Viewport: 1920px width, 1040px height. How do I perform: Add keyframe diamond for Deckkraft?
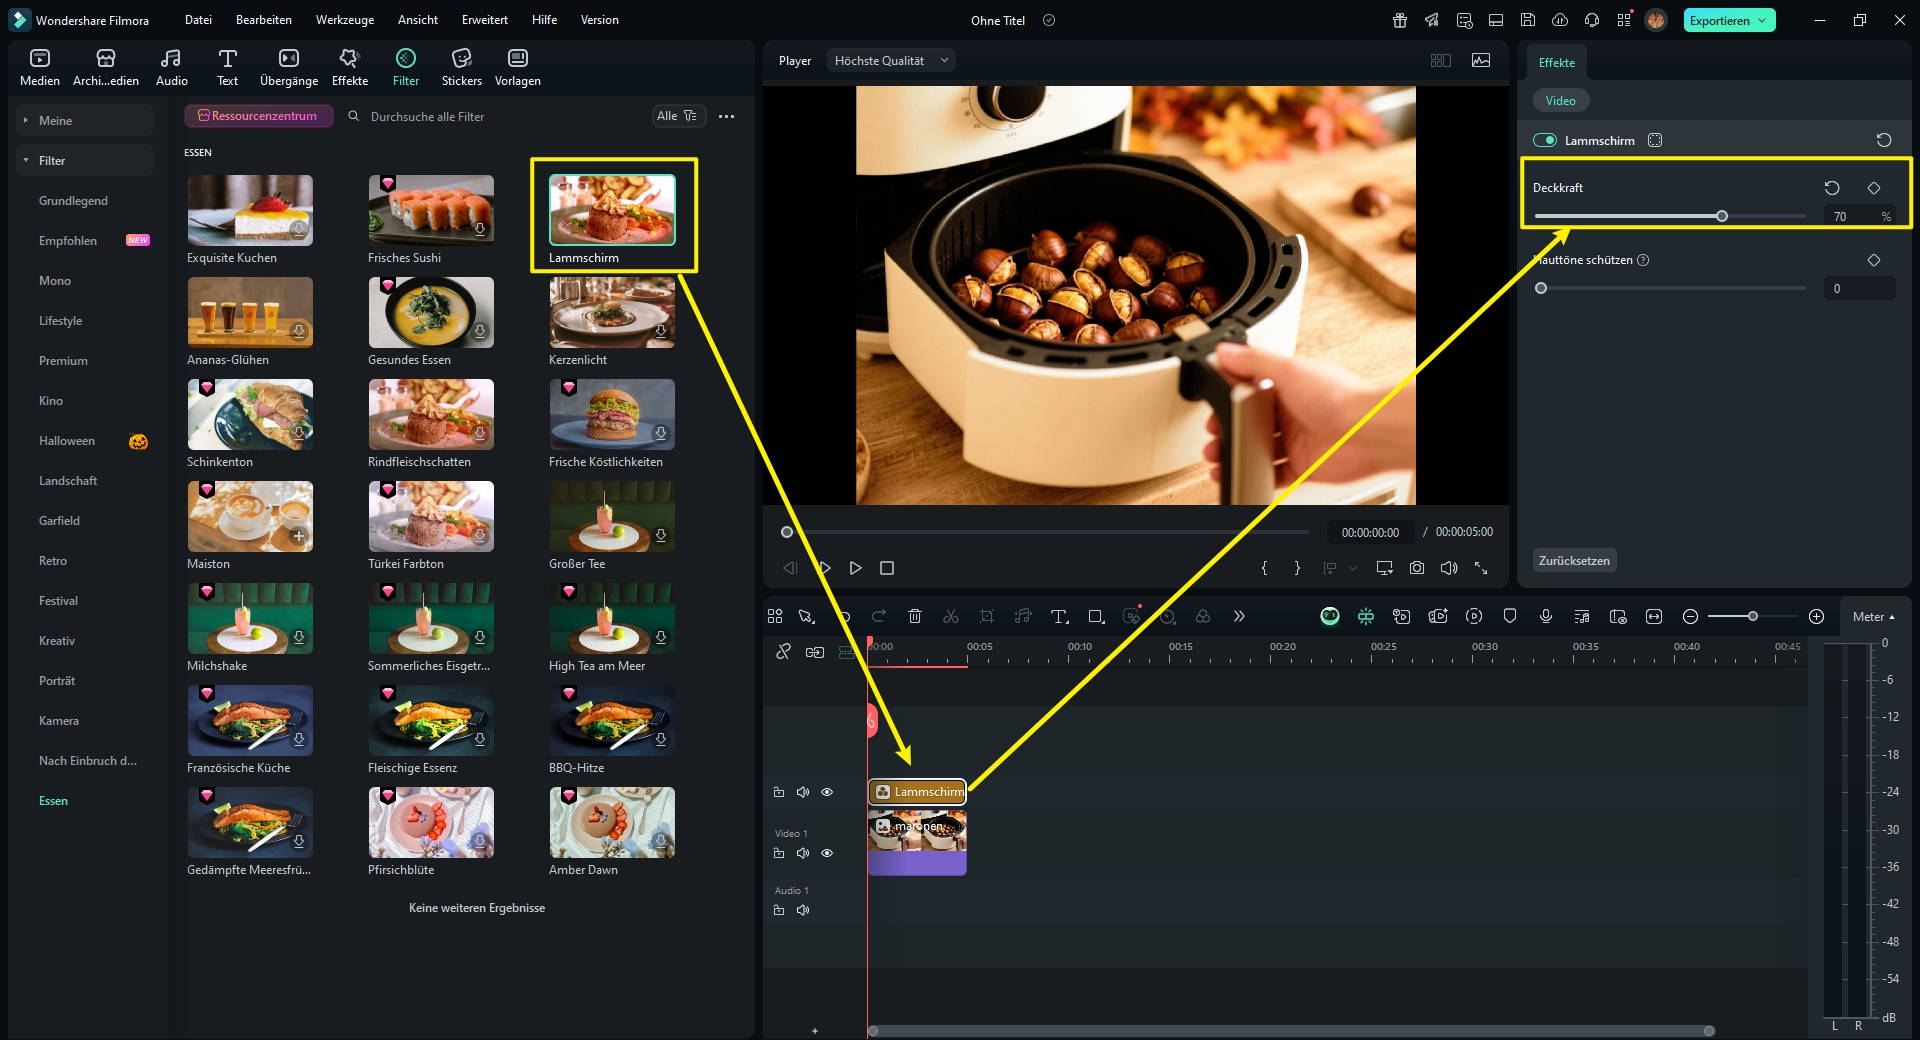click(x=1874, y=188)
